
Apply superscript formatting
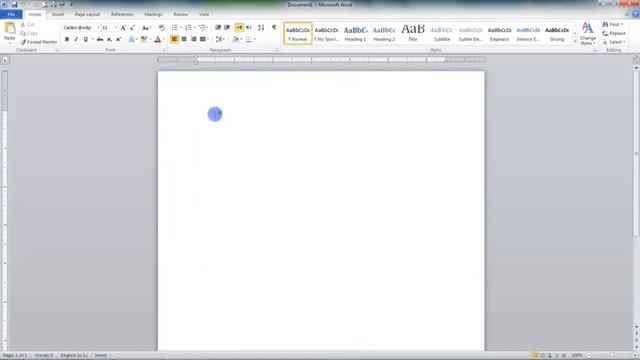point(118,40)
